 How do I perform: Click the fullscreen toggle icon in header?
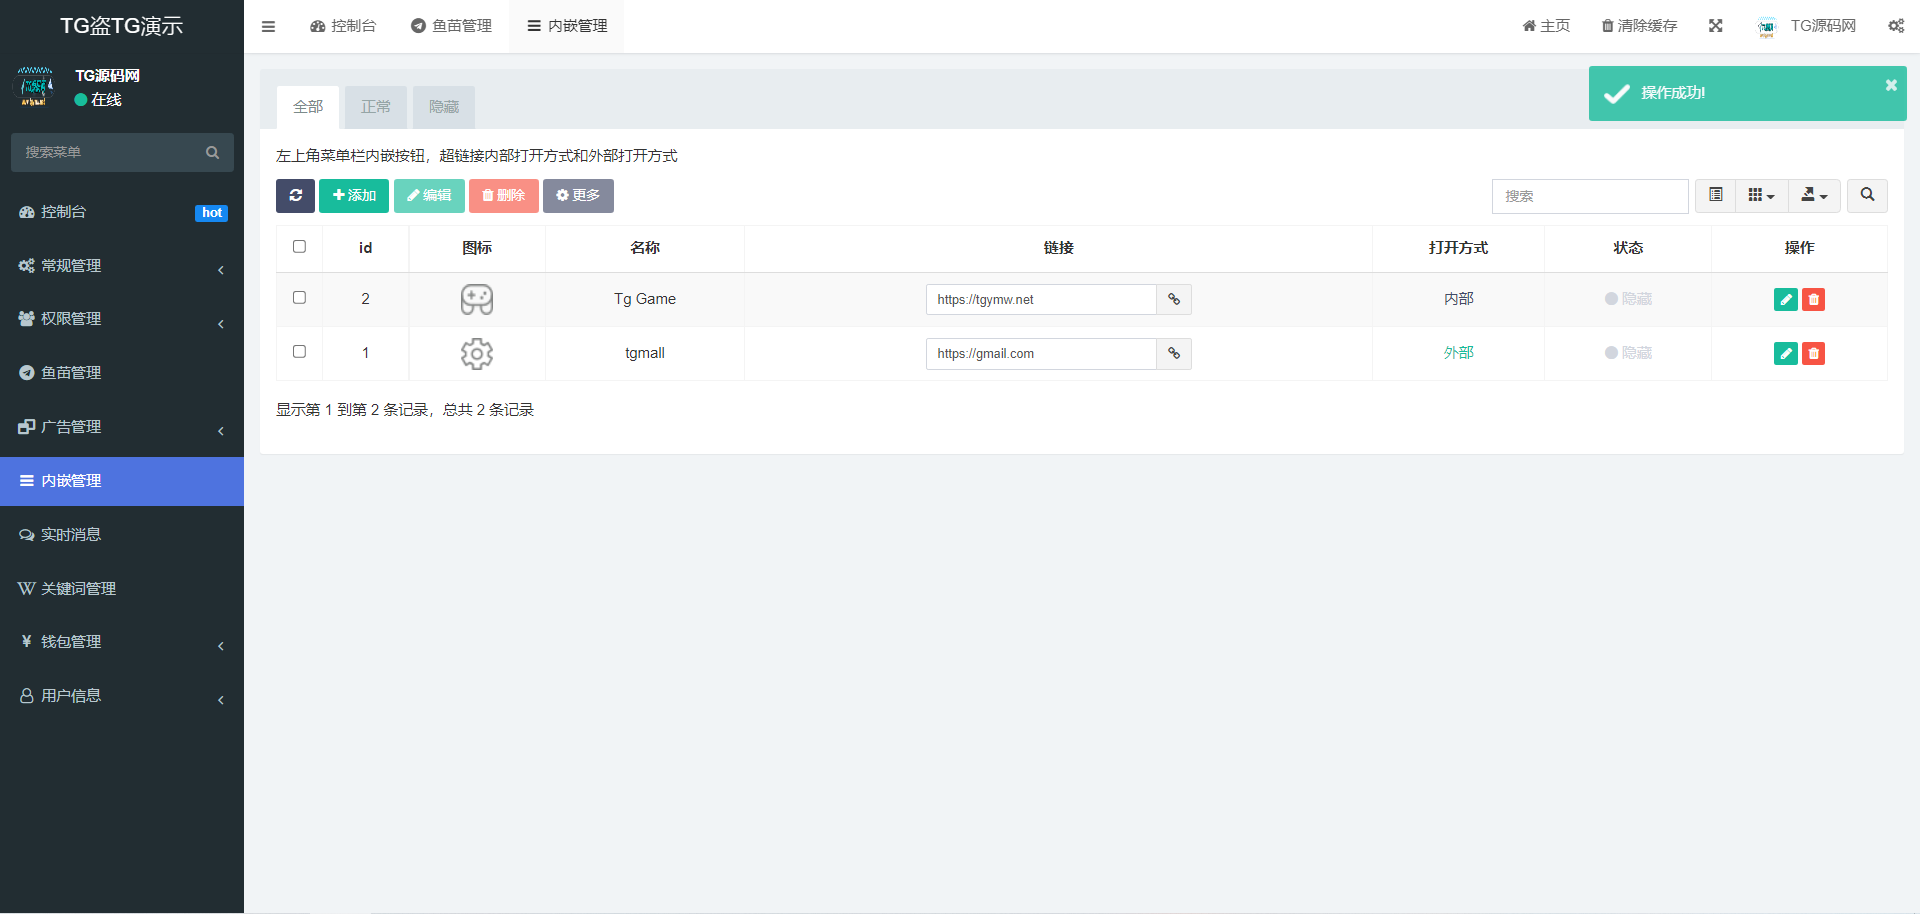(1715, 26)
